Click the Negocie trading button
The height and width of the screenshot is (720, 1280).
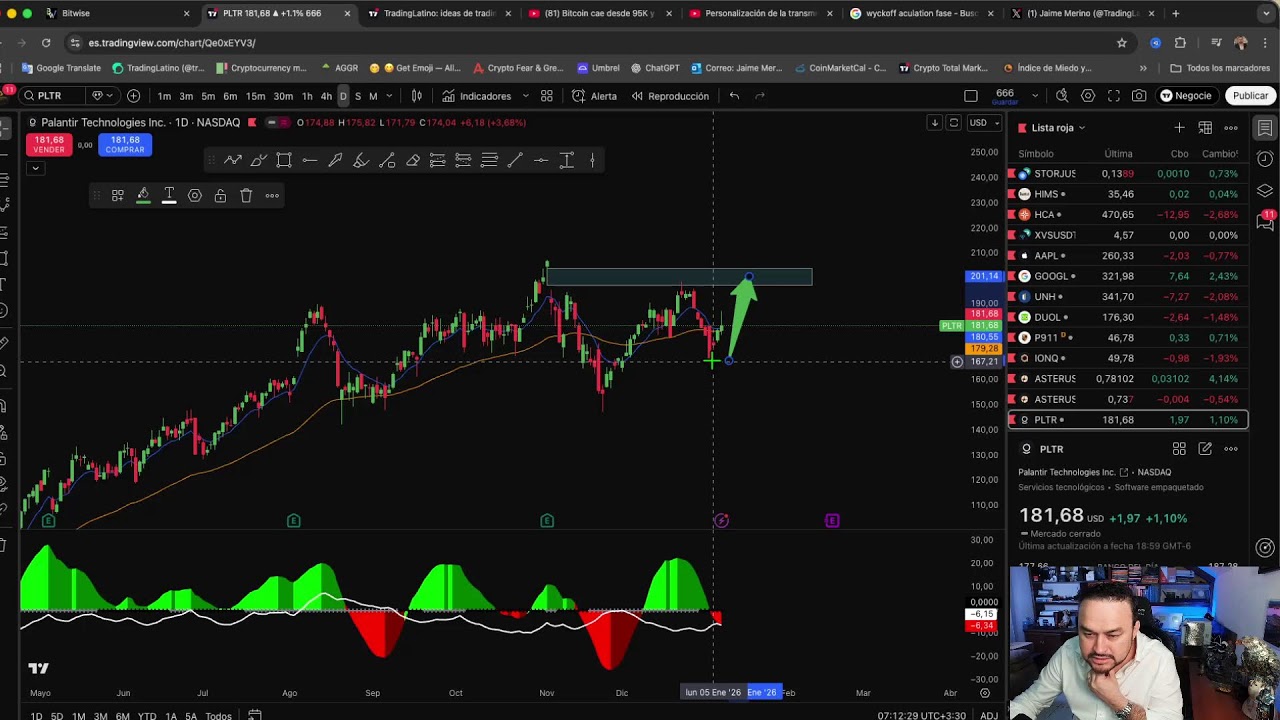[1186, 96]
